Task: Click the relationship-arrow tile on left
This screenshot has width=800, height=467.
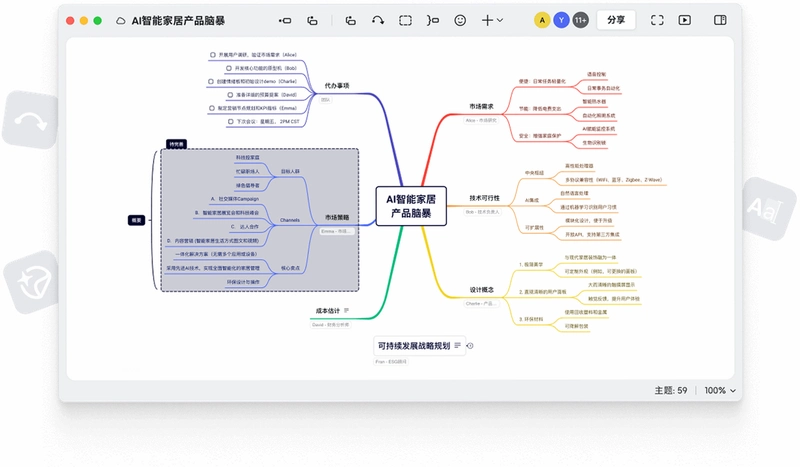Action: pos(31,120)
